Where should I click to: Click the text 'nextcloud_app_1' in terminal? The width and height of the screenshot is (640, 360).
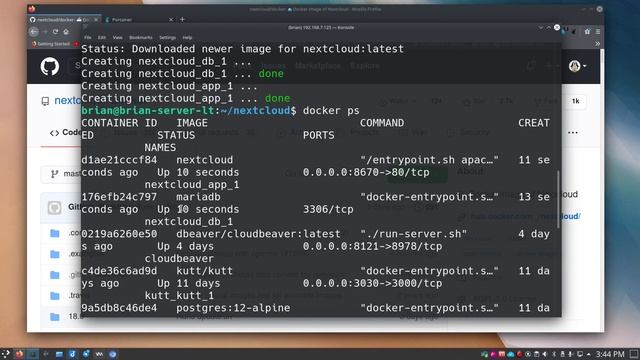click(x=192, y=184)
